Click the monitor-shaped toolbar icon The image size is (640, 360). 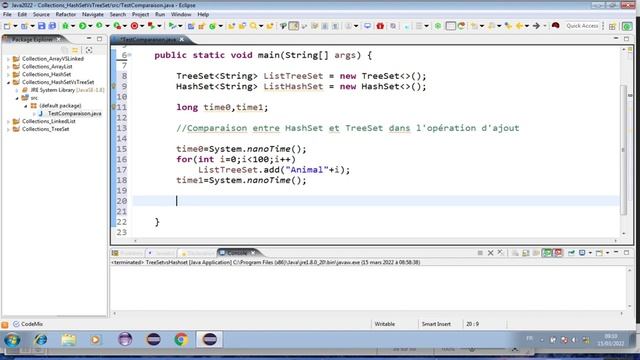pos(367,26)
